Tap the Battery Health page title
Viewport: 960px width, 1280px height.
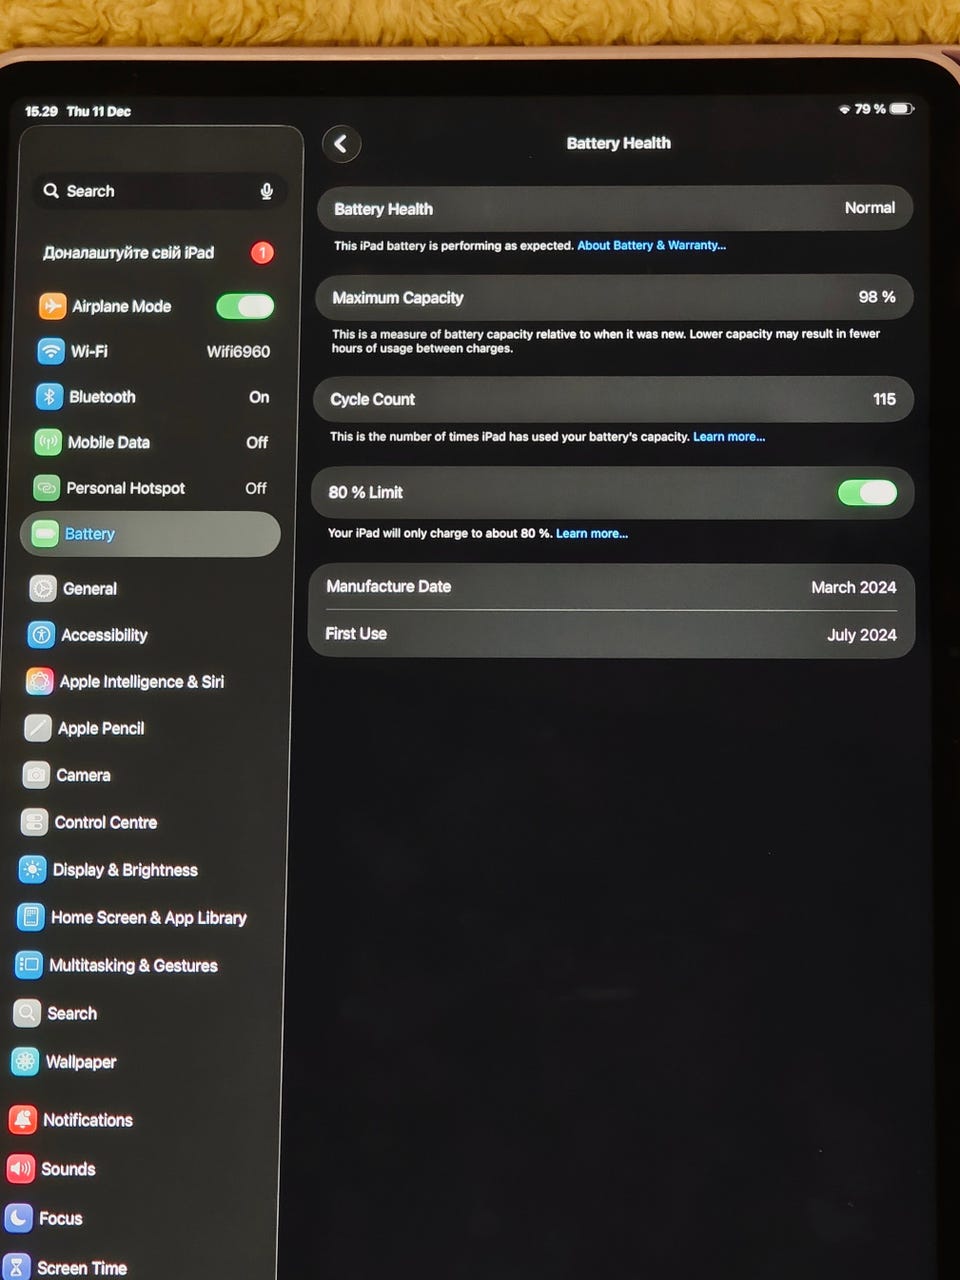pos(618,143)
